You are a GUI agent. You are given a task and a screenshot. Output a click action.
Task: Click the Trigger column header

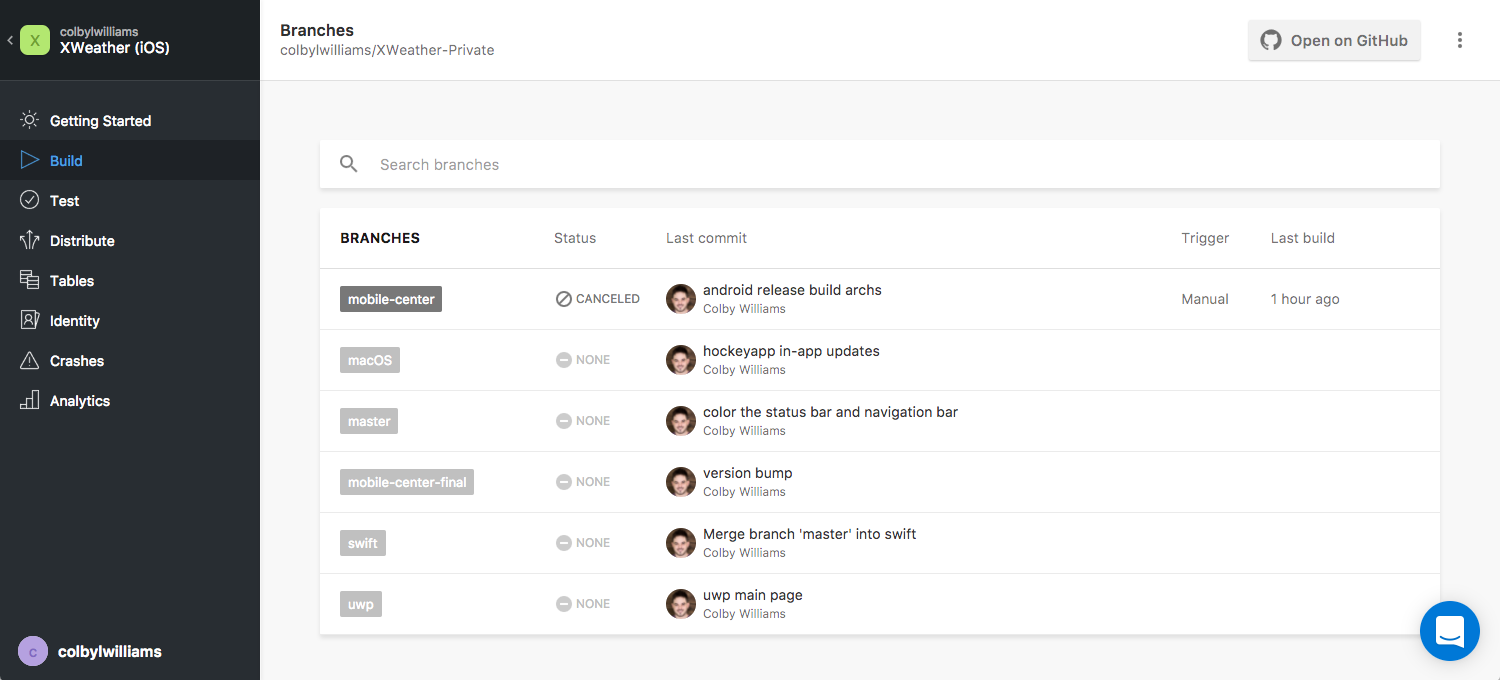point(1205,238)
